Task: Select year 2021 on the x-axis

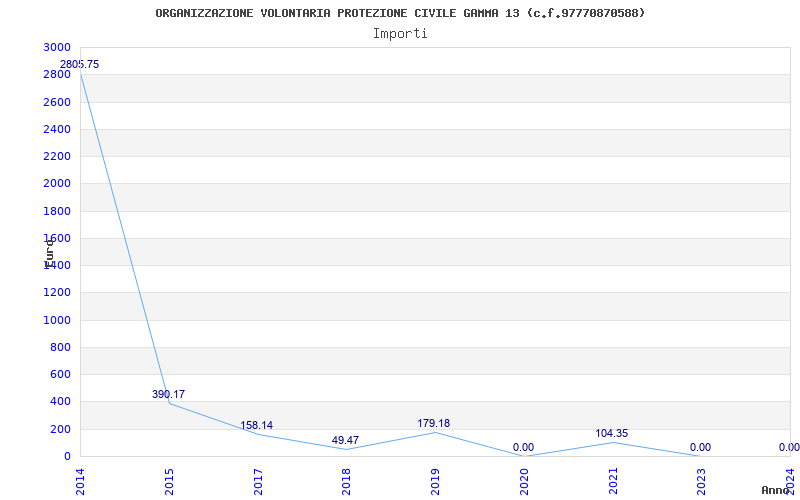Action: (x=613, y=480)
